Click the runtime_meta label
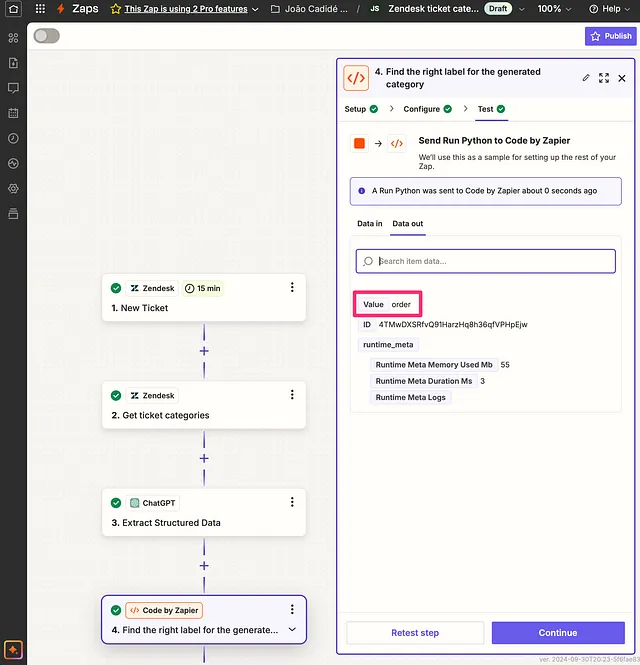This screenshot has width=640, height=665. pos(388,344)
